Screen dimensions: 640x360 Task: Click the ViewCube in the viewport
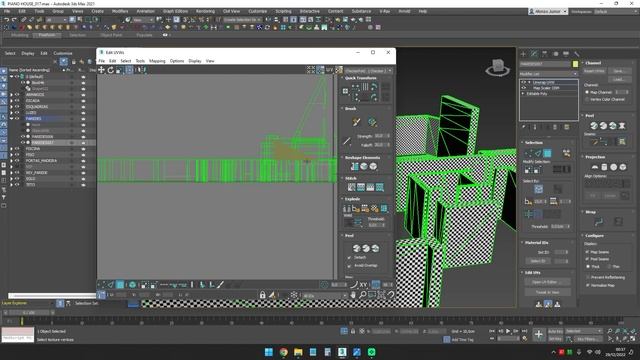point(498,68)
